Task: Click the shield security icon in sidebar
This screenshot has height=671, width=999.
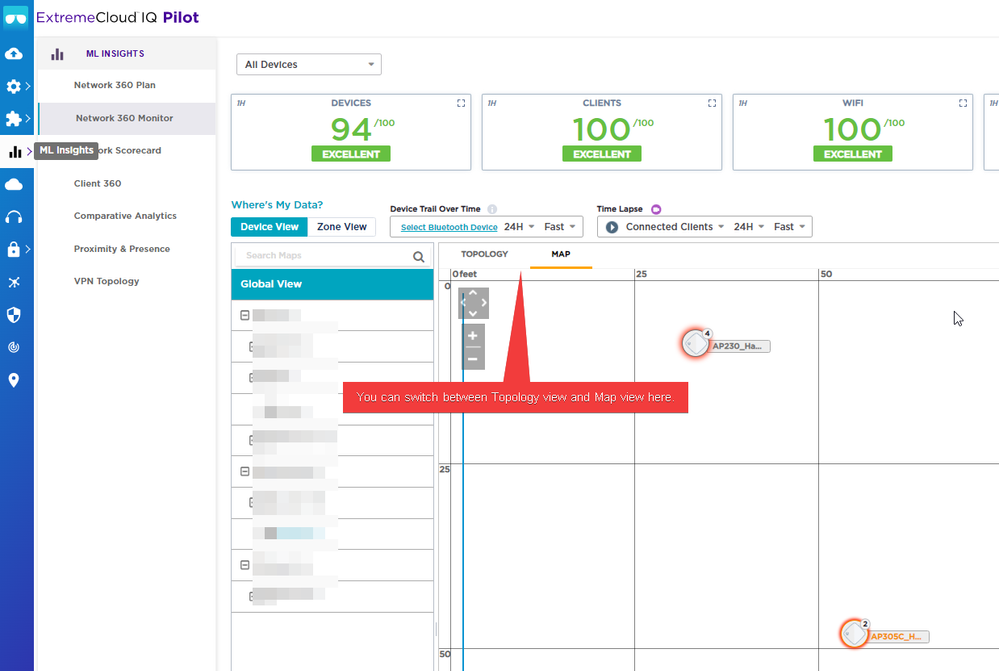Action: 14,315
